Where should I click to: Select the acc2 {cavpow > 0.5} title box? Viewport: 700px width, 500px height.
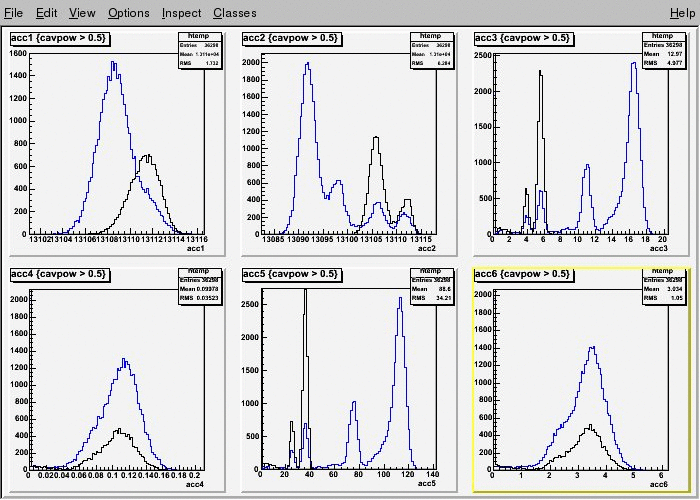tap(291, 38)
